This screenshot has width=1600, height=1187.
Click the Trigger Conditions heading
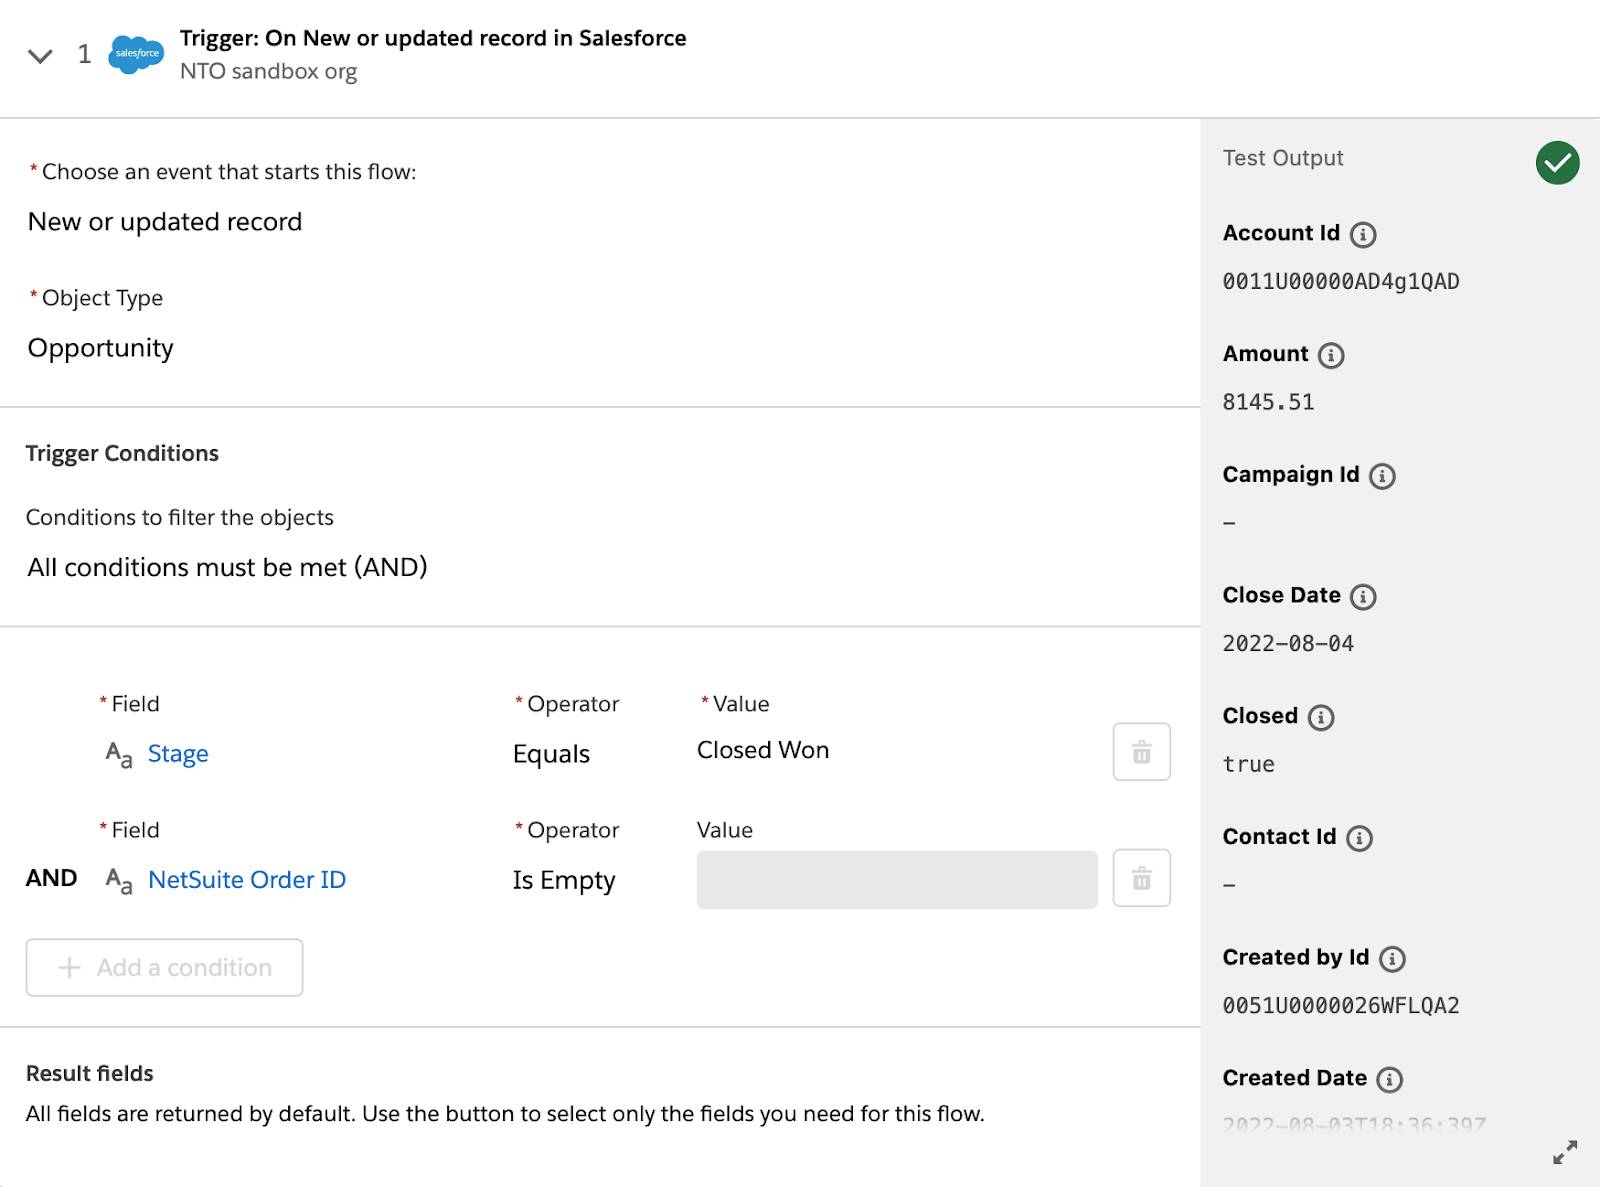click(x=122, y=453)
